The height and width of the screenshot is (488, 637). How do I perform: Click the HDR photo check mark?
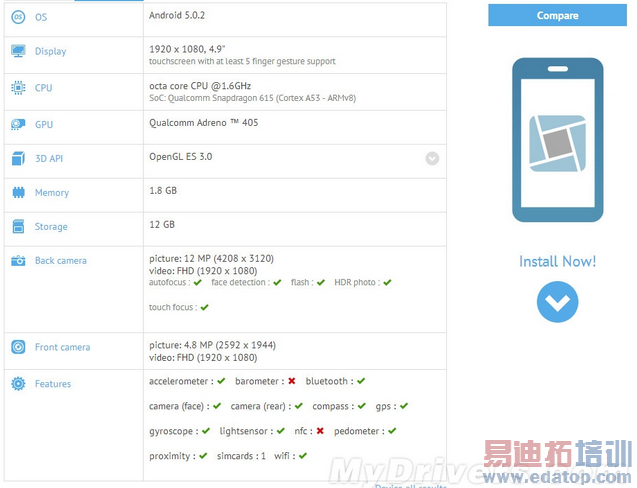pos(387,282)
